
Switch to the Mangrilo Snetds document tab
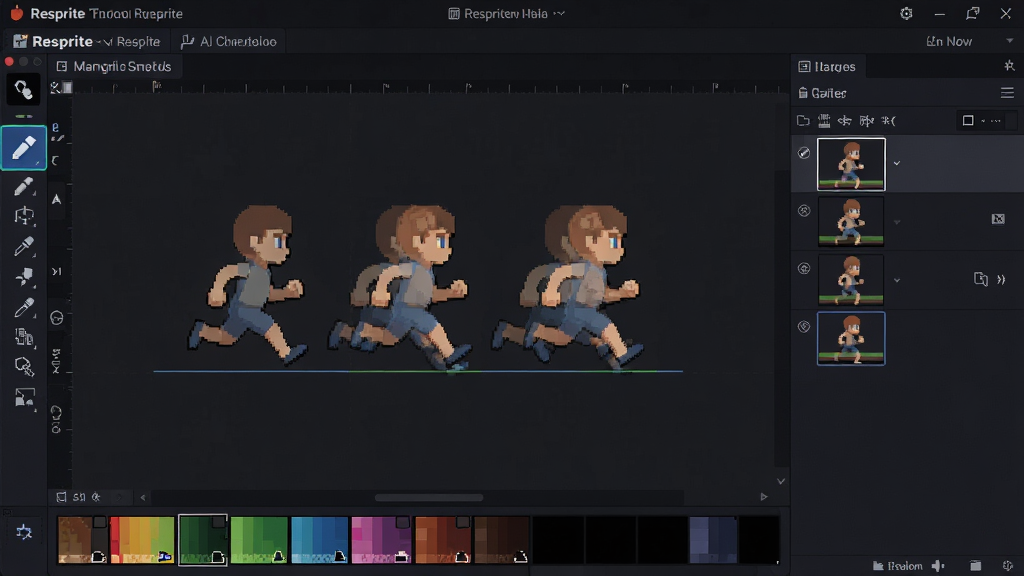[x=114, y=67]
